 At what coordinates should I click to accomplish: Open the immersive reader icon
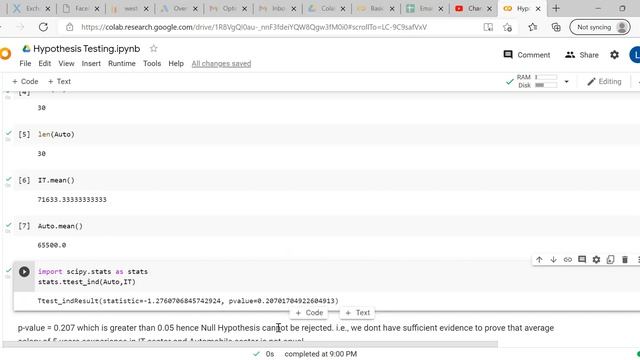coord(488,27)
